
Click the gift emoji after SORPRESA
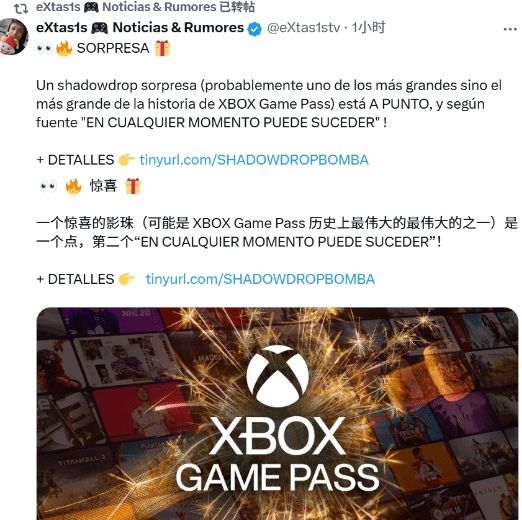pos(162,48)
